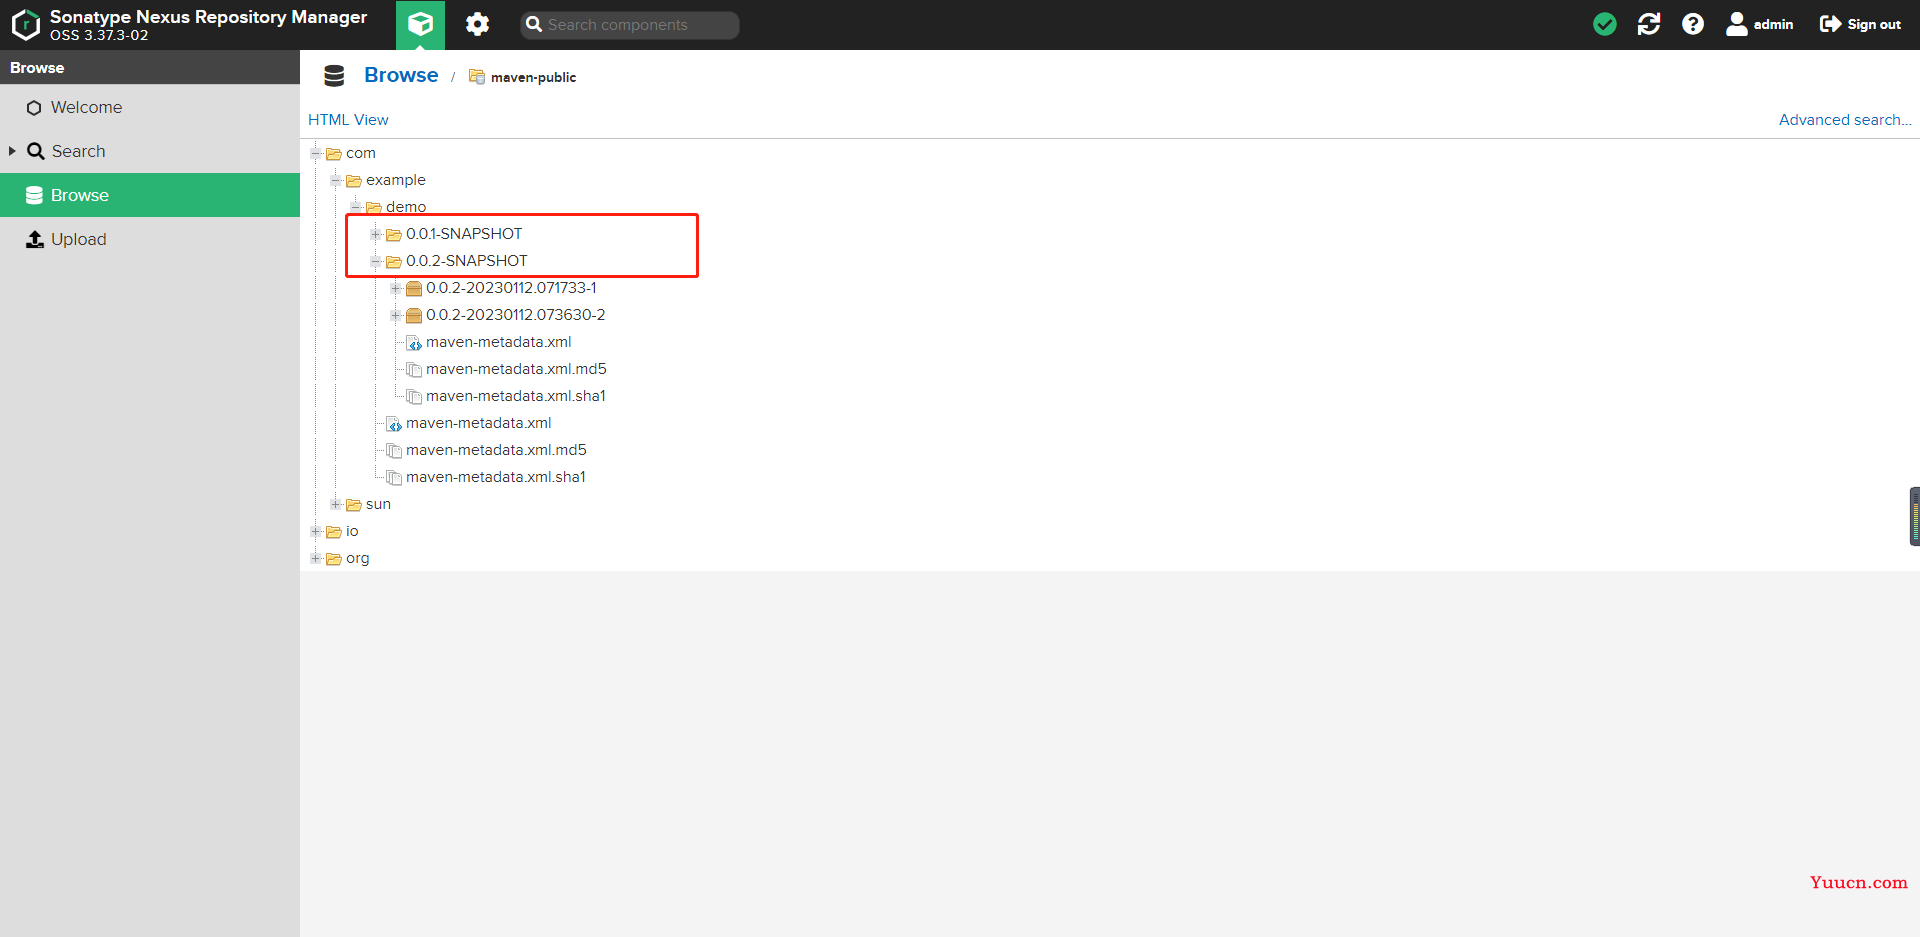Click the package icon of 0.0.2-20230112.073630-2
The height and width of the screenshot is (937, 1920).
(x=414, y=315)
